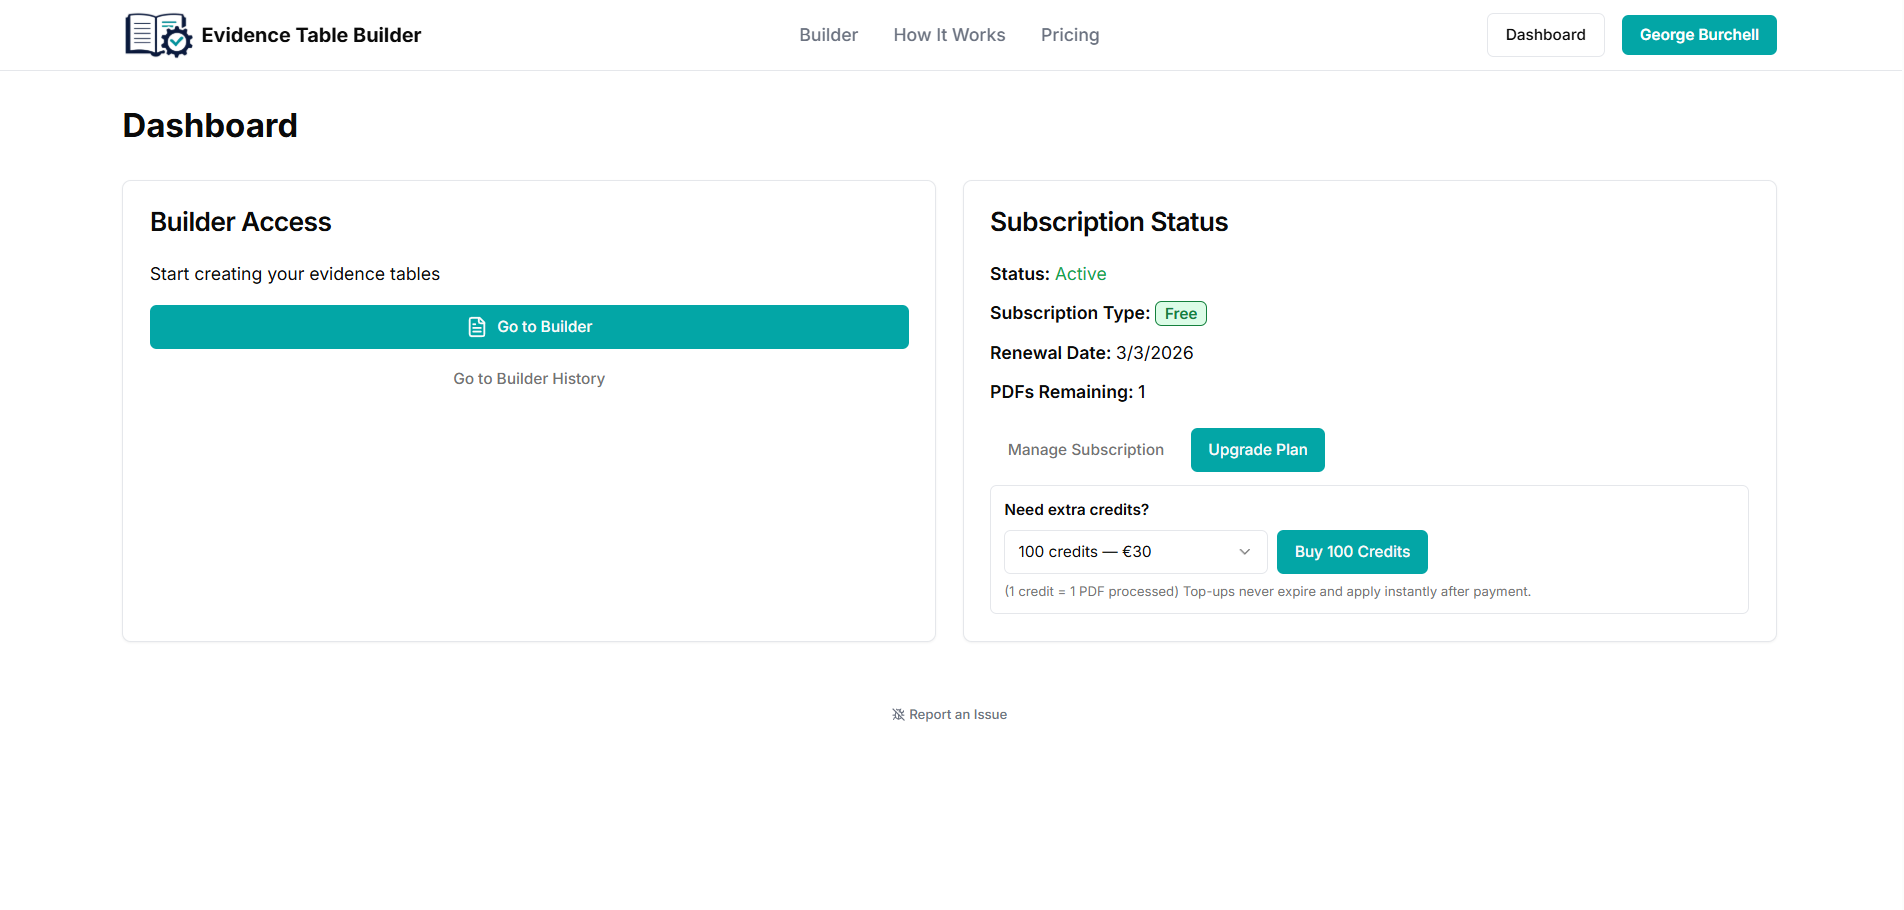Click the chevron arrow in credits selector

[x=1244, y=552]
